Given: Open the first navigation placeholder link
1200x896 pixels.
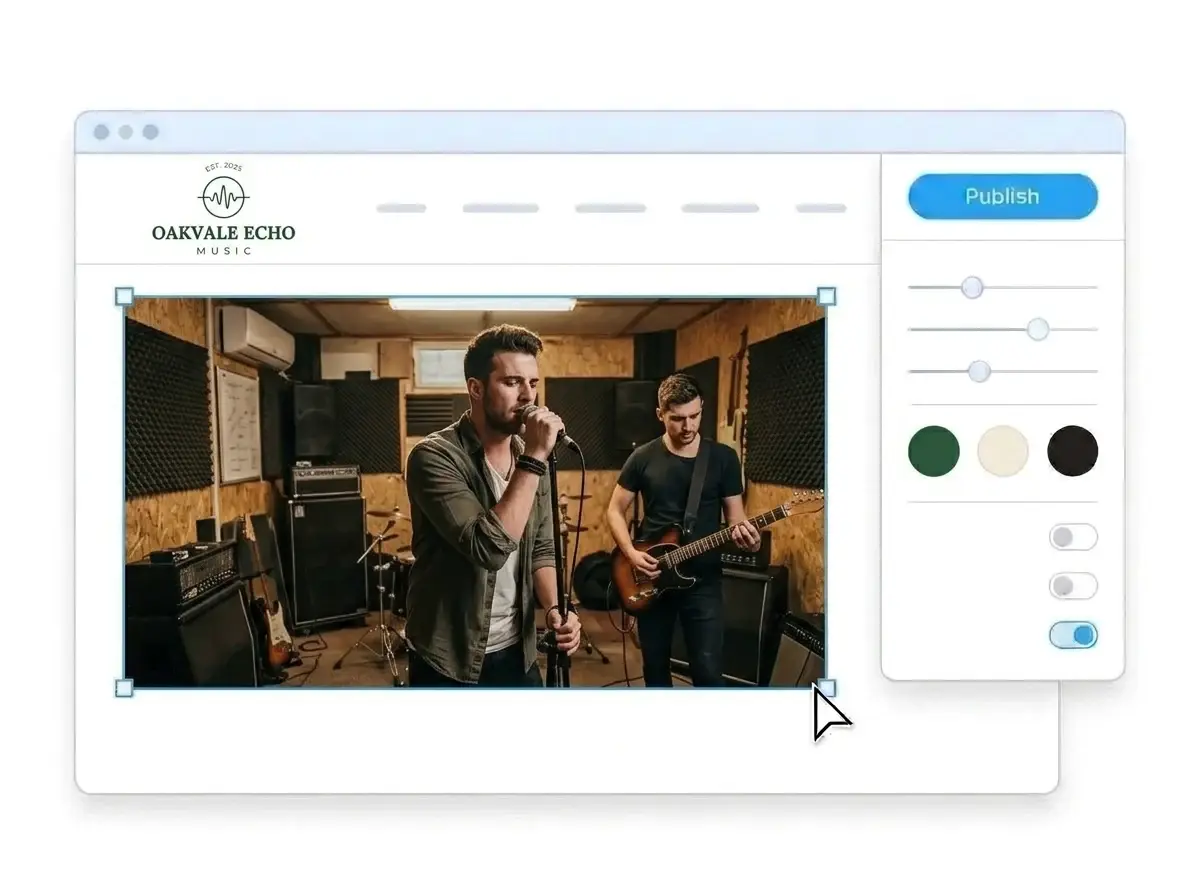Looking at the screenshot, I should 401,208.
